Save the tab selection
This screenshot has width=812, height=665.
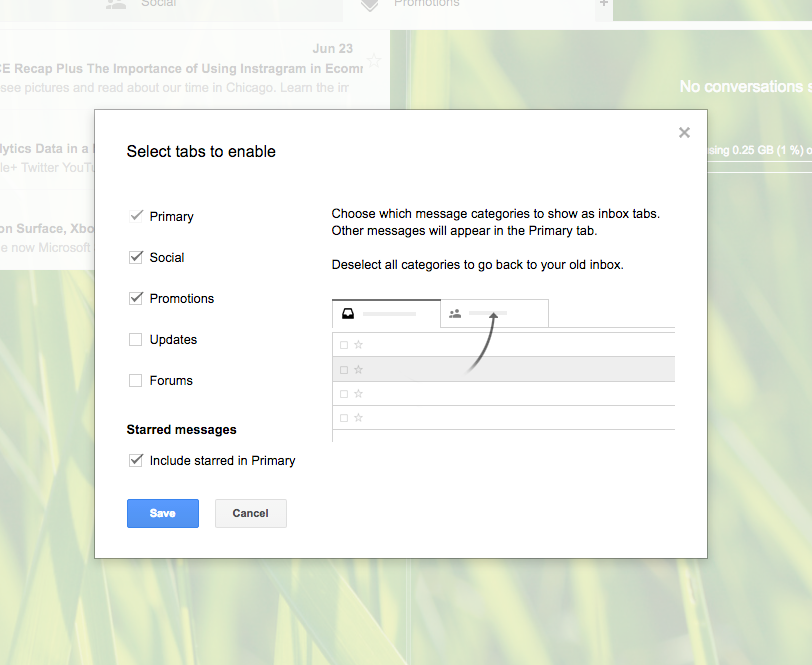click(162, 513)
